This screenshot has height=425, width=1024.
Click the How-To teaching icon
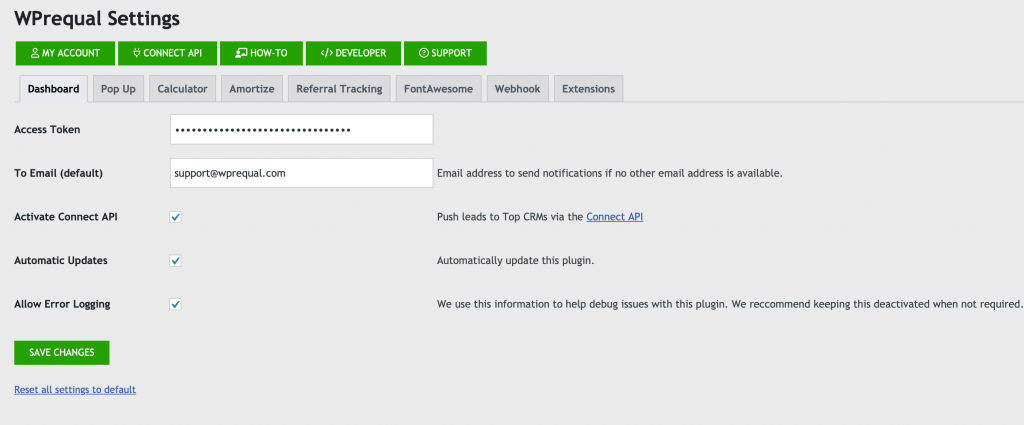coord(242,54)
